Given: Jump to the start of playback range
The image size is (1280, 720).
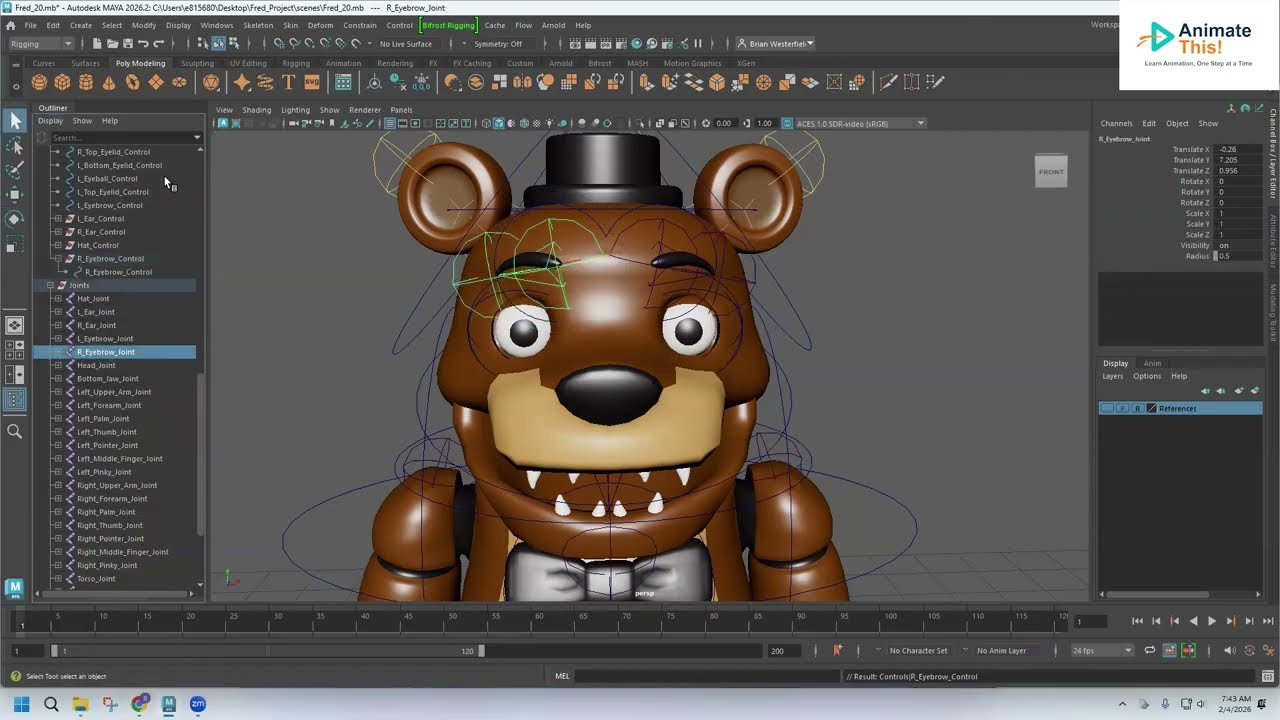Looking at the screenshot, I should (x=1137, y=621).
